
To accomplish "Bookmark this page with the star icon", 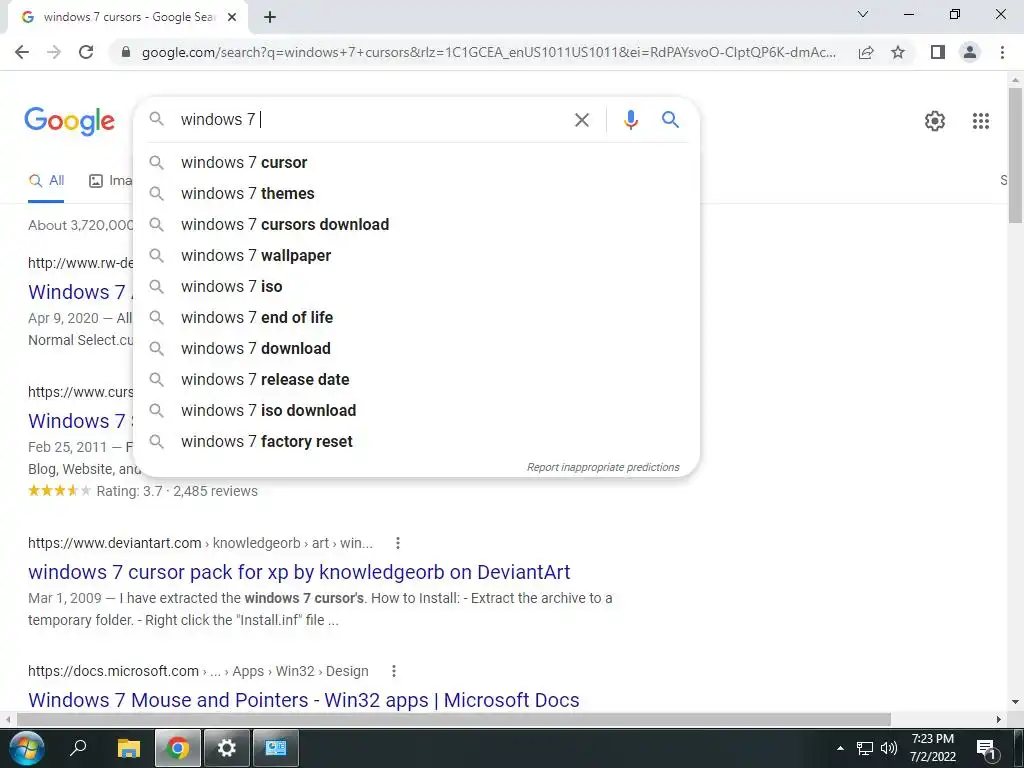I will (898, 52).
